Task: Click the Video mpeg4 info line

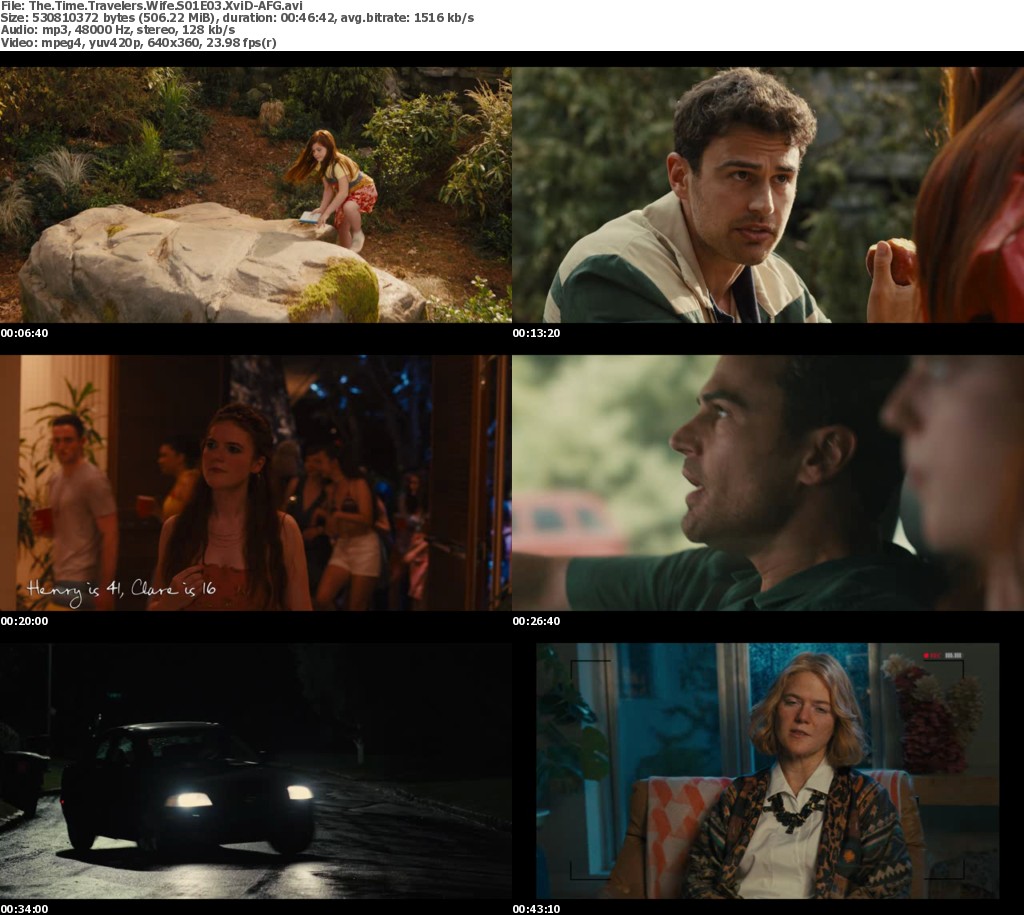Action: tap(138, 42)
